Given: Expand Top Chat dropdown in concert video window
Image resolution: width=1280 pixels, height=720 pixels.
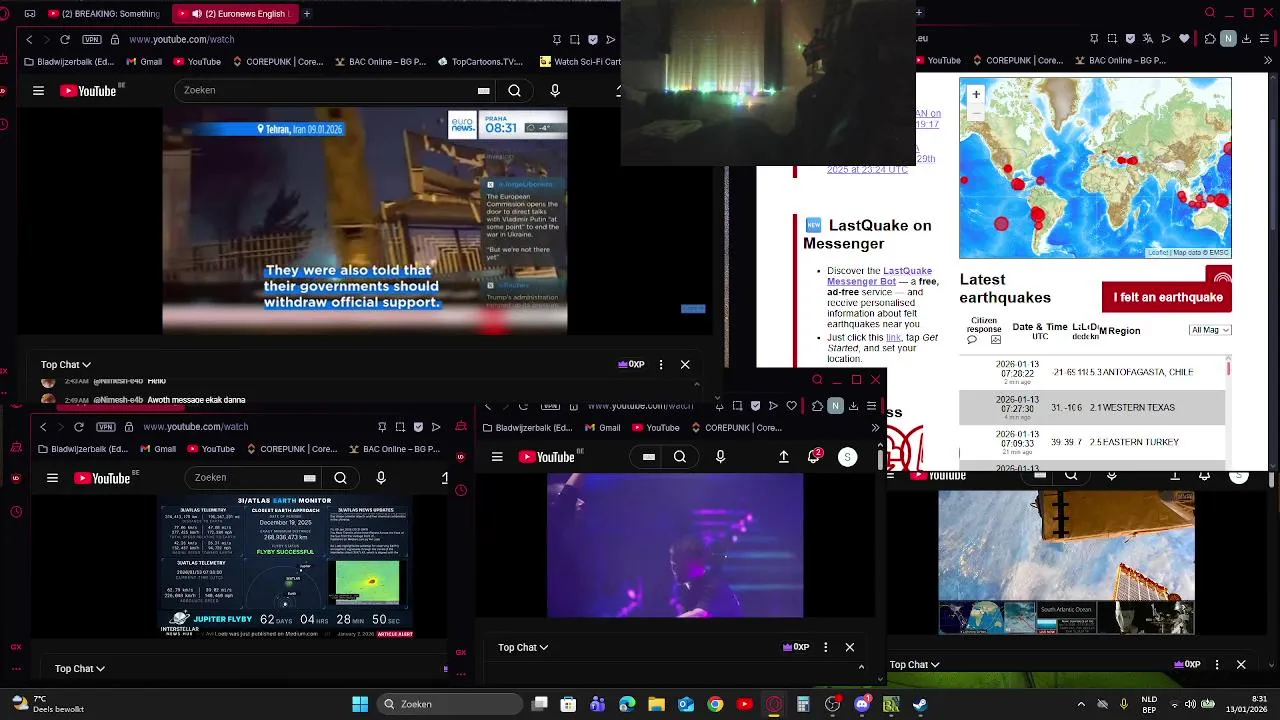Looking at the screenshot, I should 524,648.
